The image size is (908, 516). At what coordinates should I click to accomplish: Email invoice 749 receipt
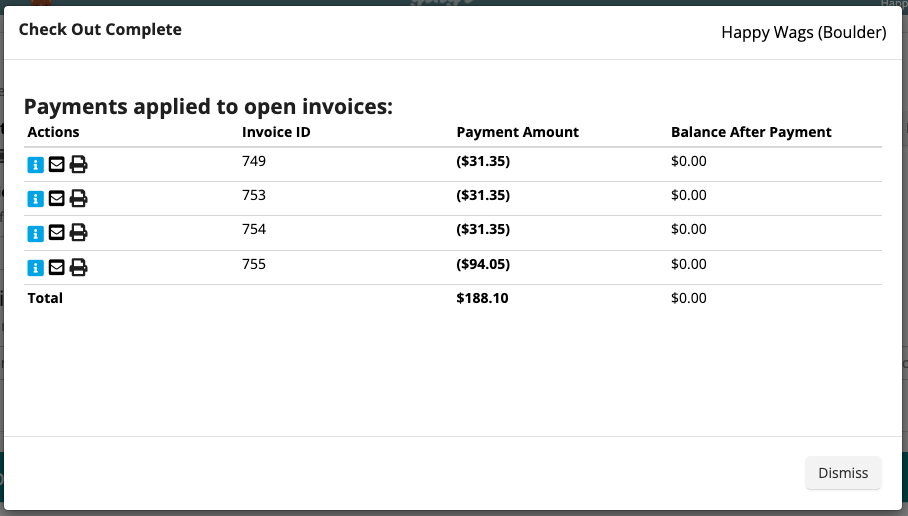click(57, 164)
